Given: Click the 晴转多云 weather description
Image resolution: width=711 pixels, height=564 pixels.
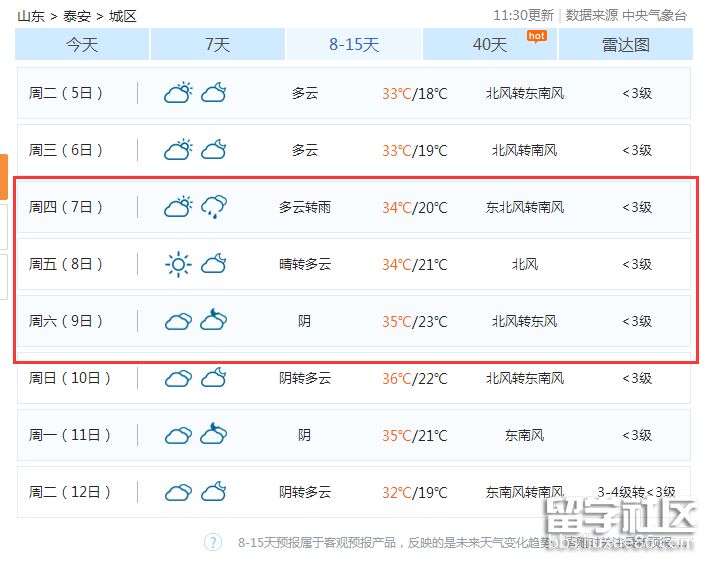Looking at the screenshot, I should point(305,264).
